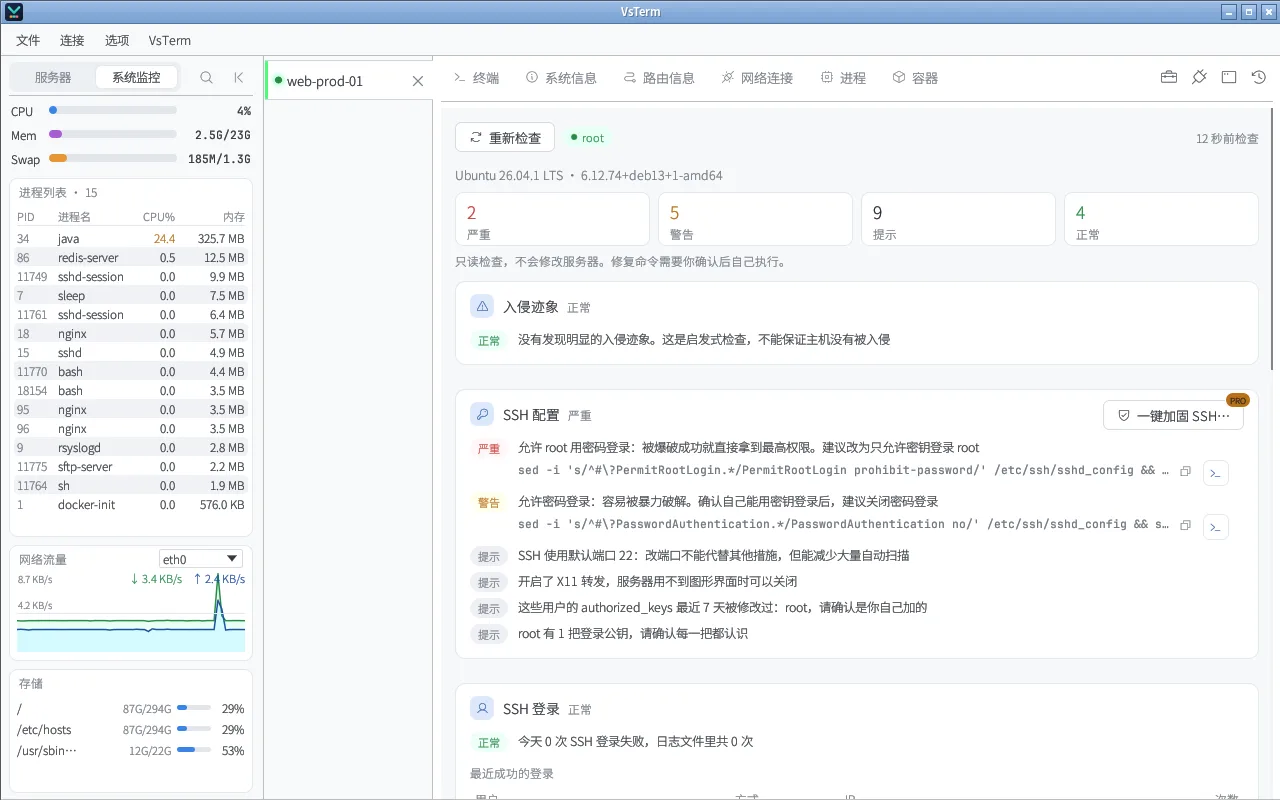Switch to the 系统信息 tab
This screenshot has height=800, width=1280.
click(561, 77)
